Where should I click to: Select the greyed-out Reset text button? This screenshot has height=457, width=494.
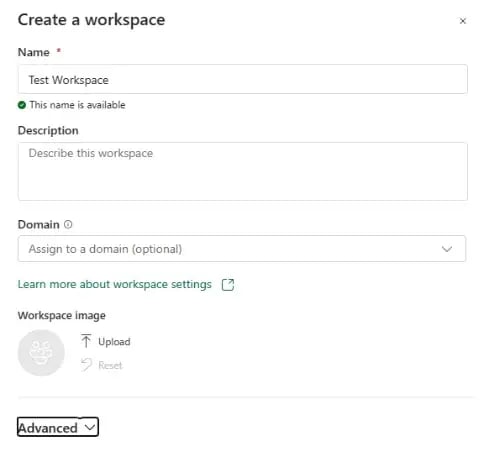click(110, 365)
